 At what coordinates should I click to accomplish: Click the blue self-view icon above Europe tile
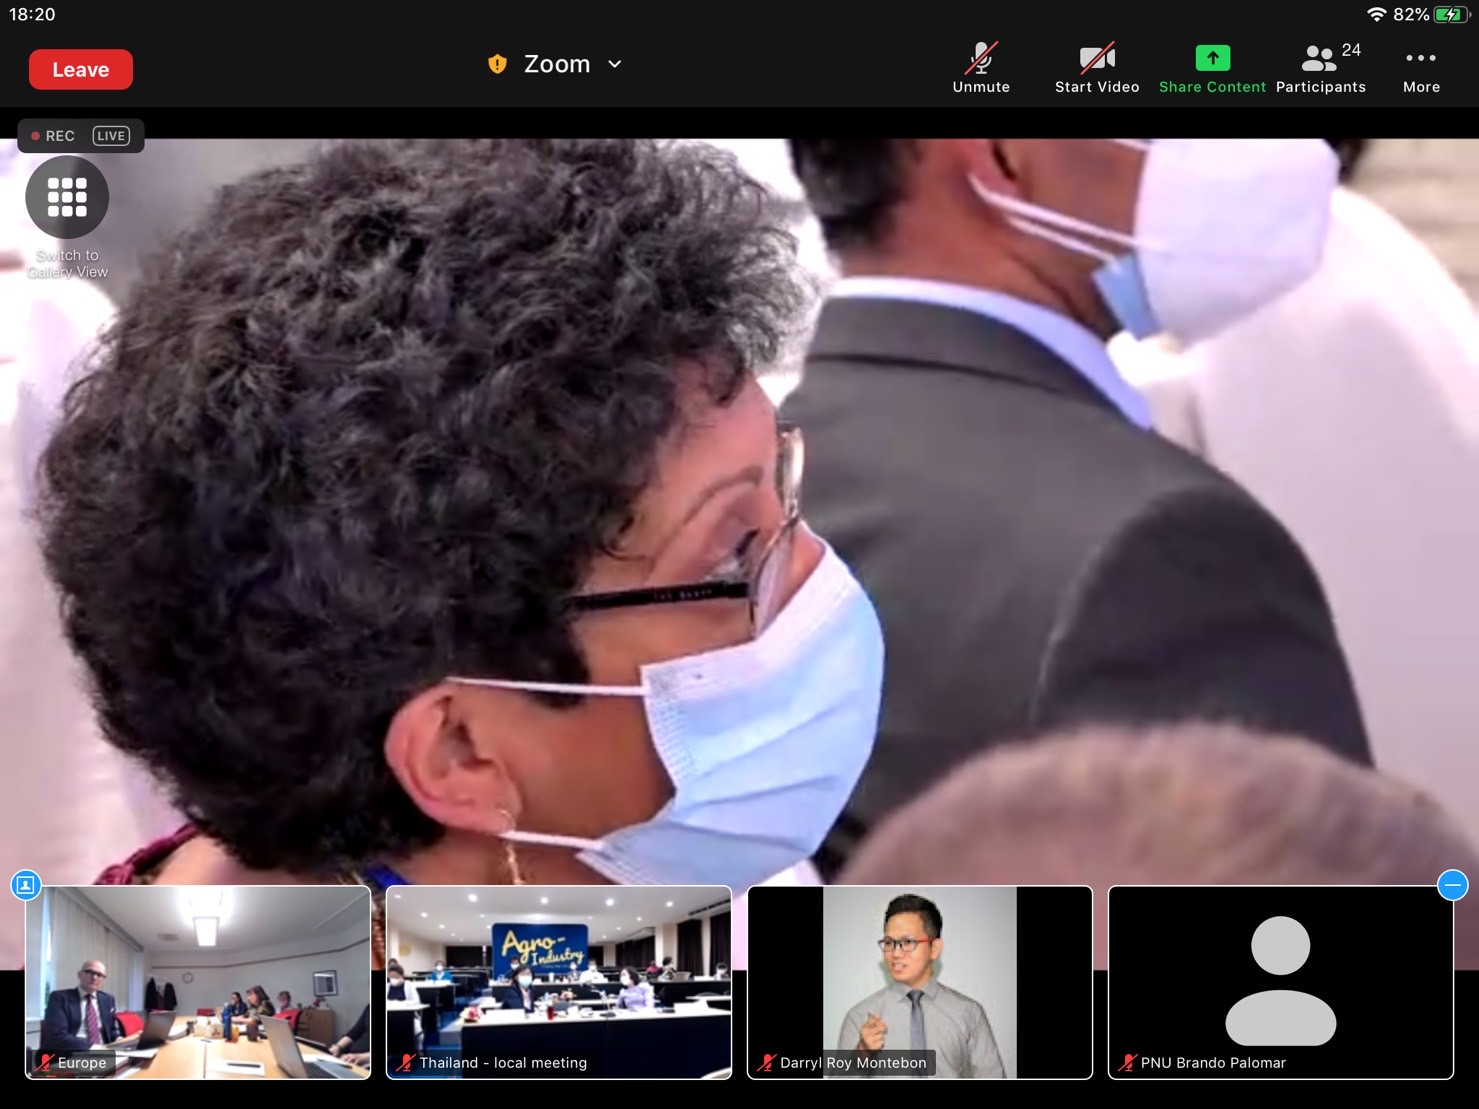coord(26,885)
